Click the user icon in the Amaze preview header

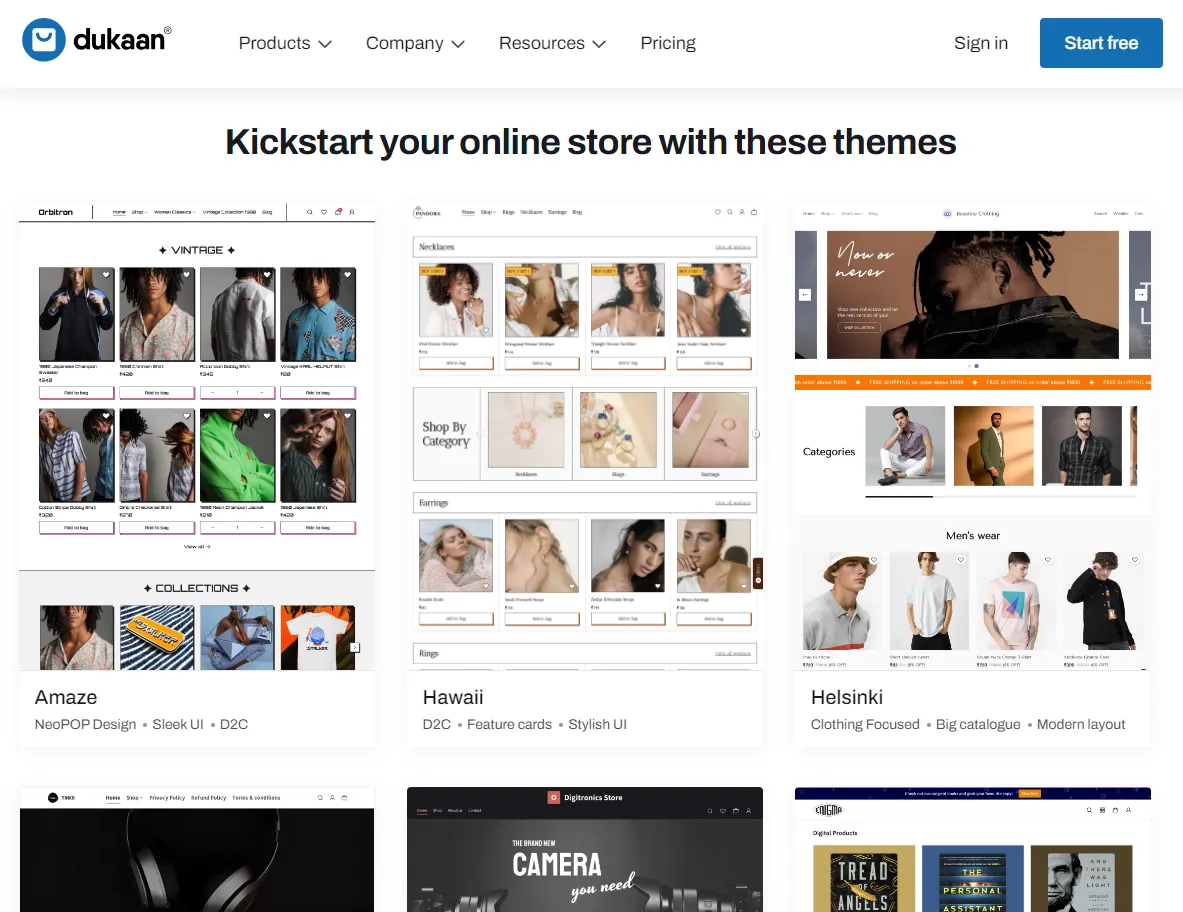[352, 212]
